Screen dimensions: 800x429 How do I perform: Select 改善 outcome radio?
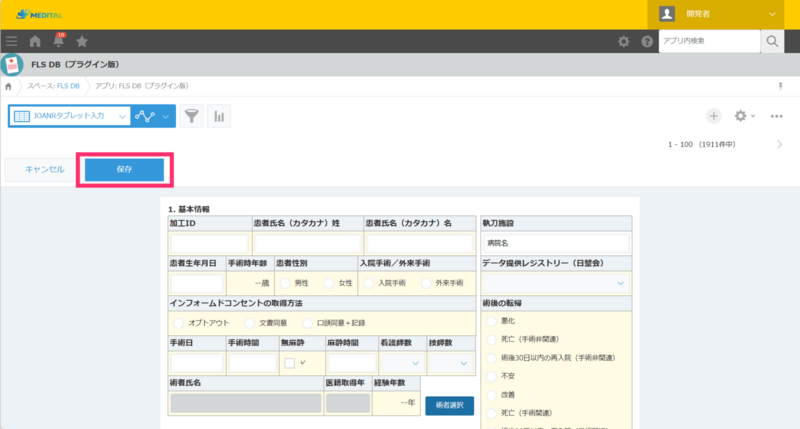pos(491,395)
